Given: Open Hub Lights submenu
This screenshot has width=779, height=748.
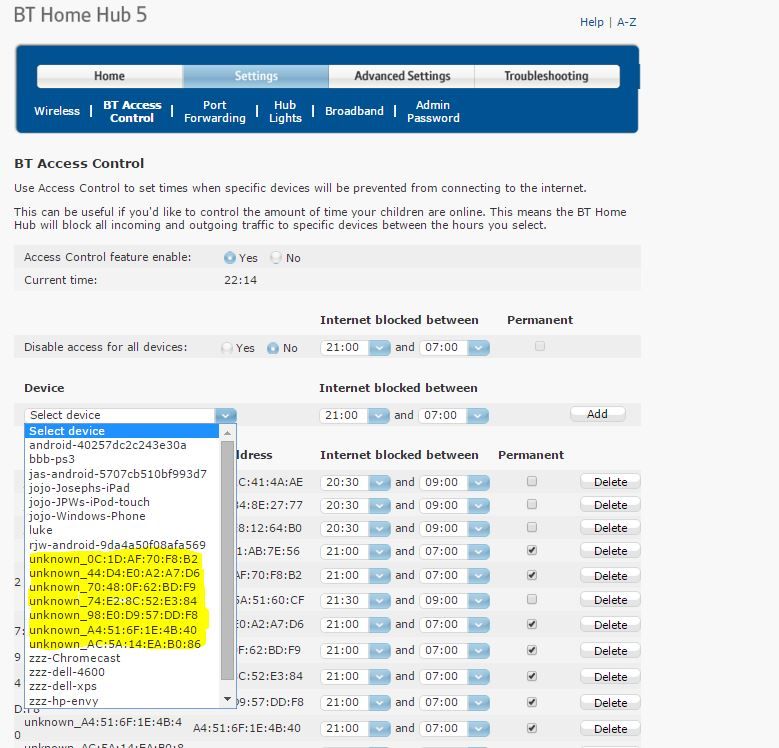Looking at the screenshot, I should pyautogui.click(x=285, y=111).
